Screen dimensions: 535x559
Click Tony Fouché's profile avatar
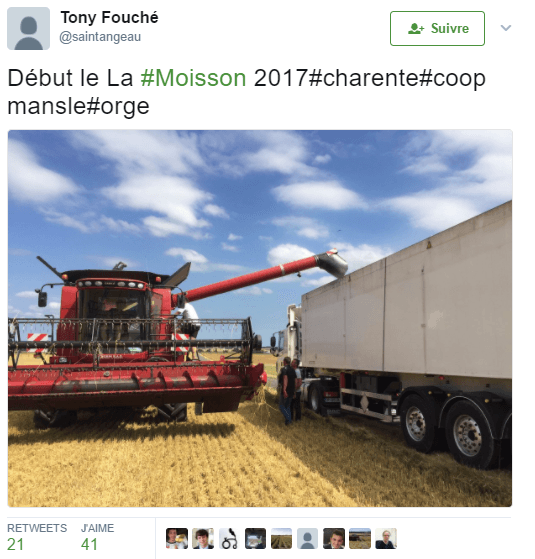pos(29,29)
